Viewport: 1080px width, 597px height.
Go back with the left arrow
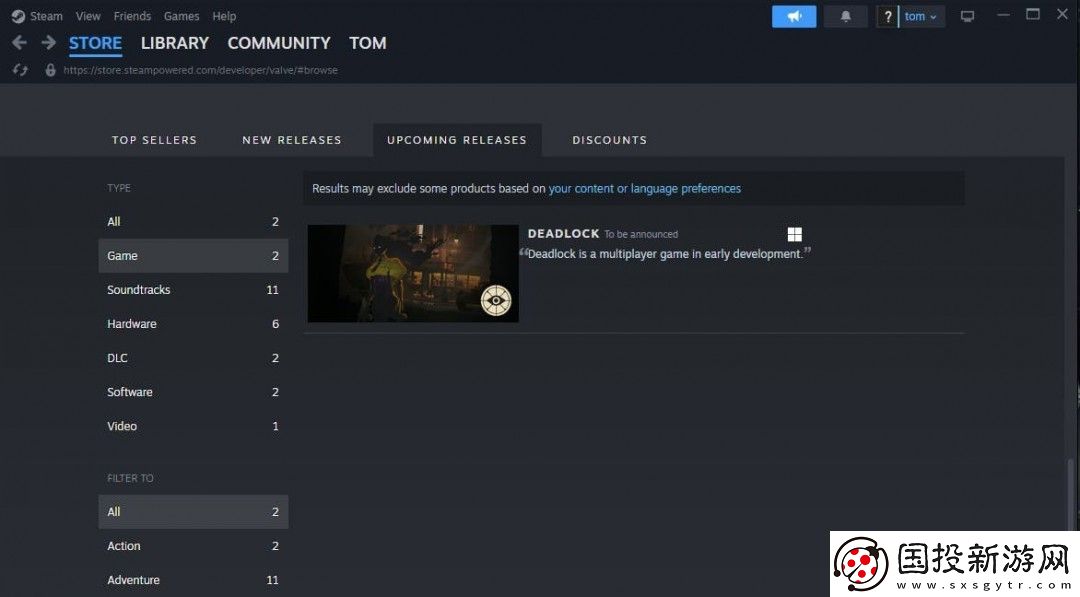coord(19,43)
